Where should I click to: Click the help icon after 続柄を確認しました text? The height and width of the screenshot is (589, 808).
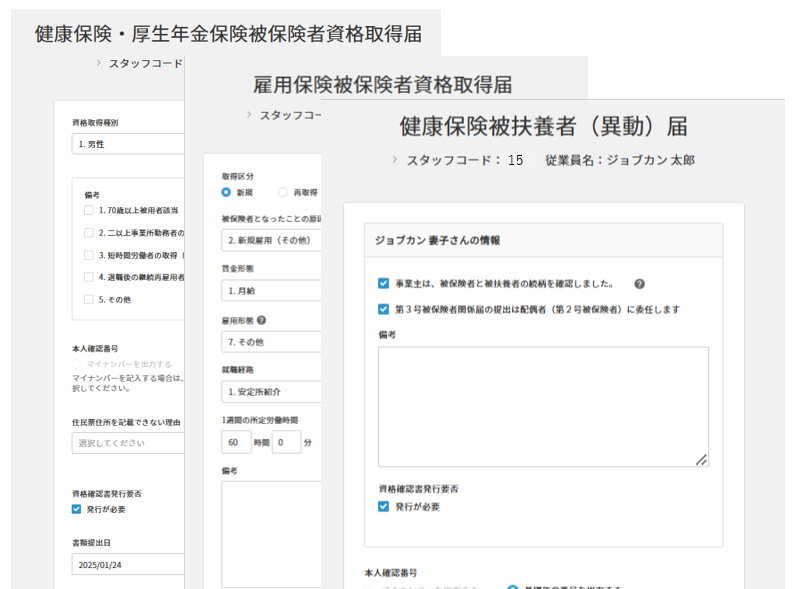(x=639, y=284)
